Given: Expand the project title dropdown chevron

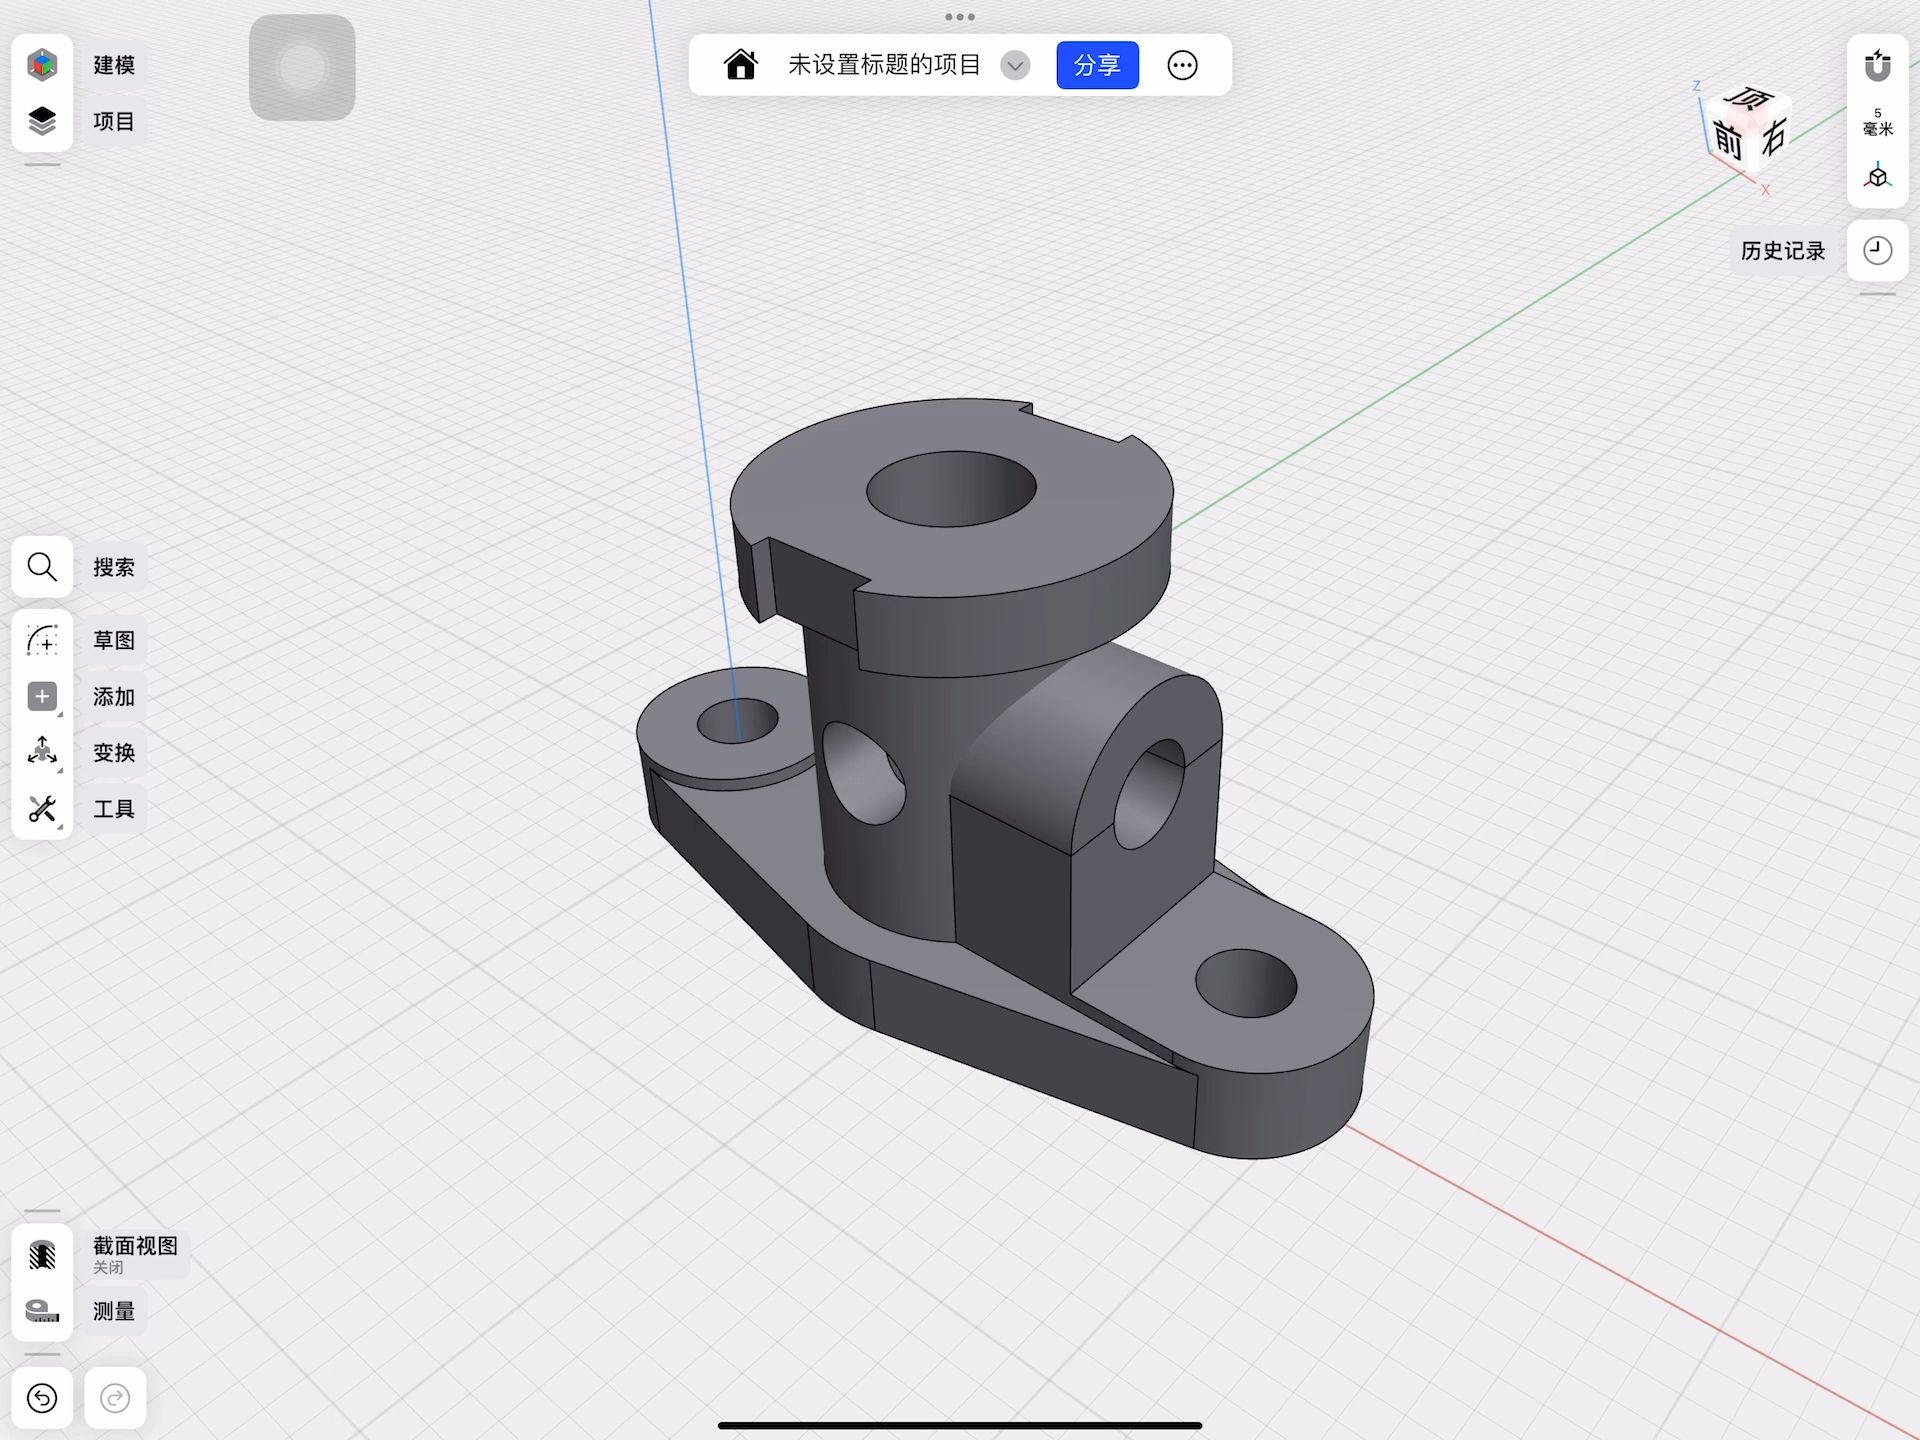Looking at the screenshot, I should pyautogui.click(x=1015, y=65).
